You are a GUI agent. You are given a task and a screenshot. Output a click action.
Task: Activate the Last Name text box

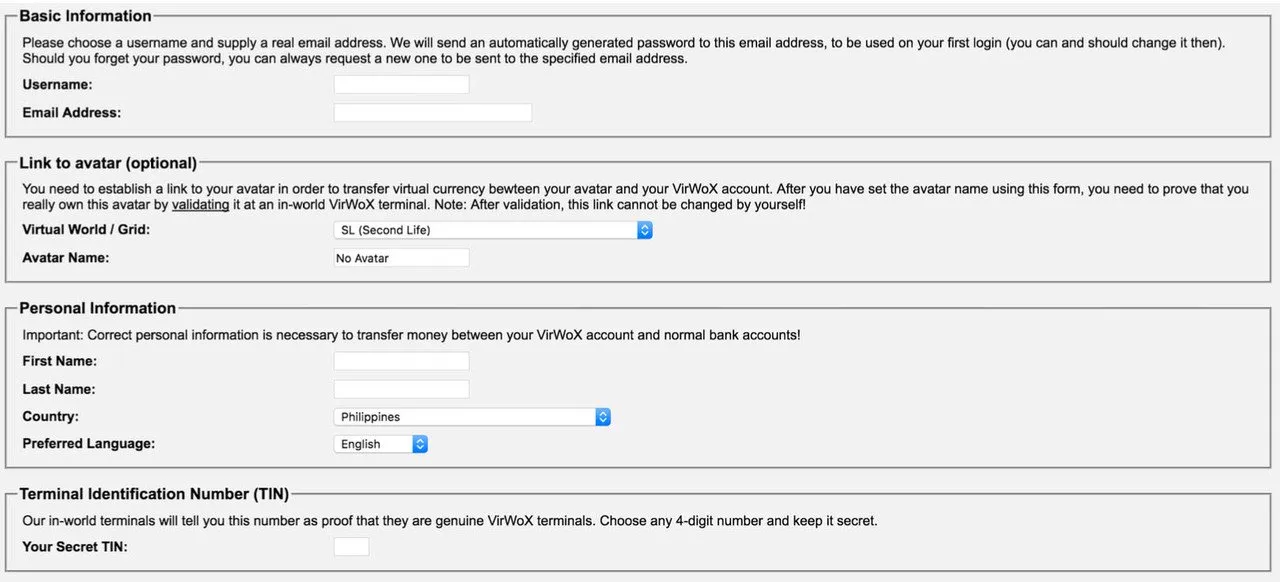tap(401, 389)
